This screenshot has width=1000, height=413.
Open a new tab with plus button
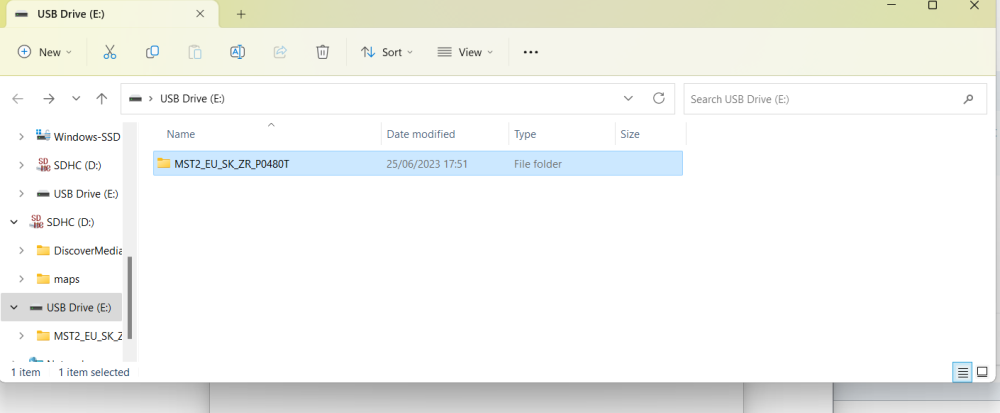[x=240, y=14]
